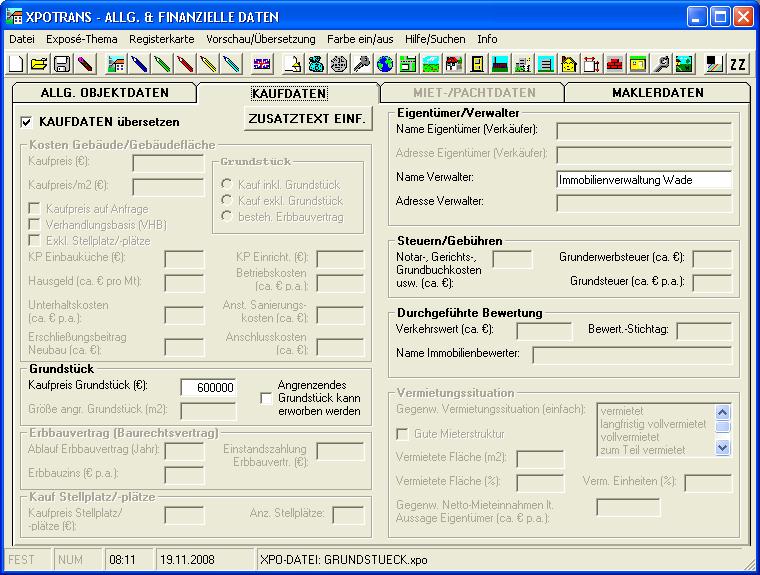Open the Vorschau/Übersetzung menu
This screenshot has width=760, height=575.
260,39
